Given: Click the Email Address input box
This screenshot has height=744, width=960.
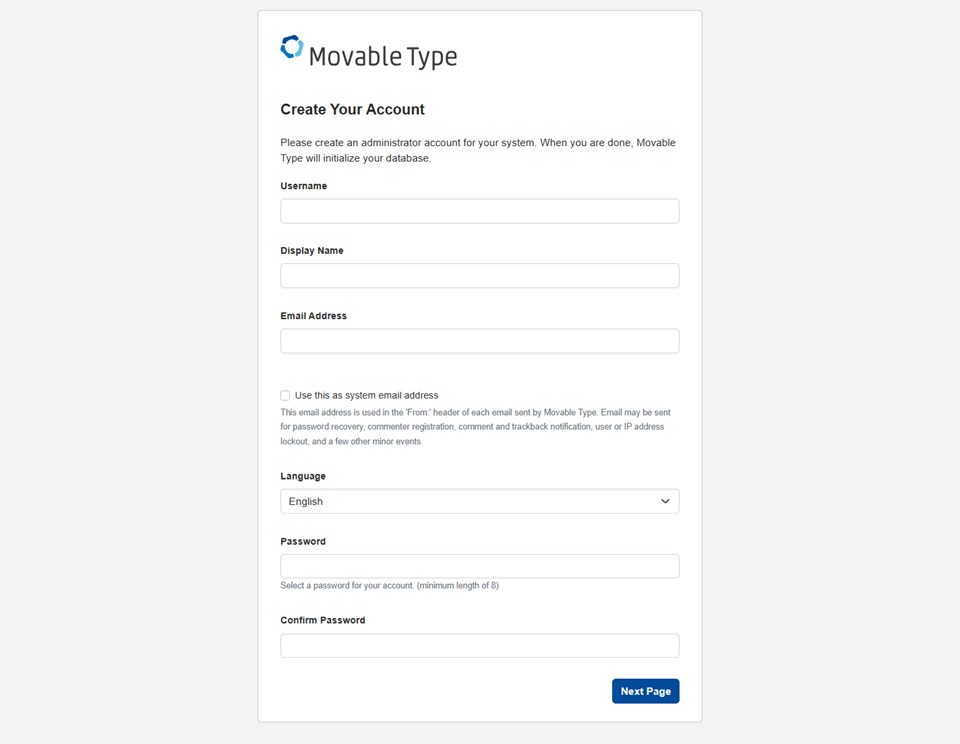Looking at the screenshot, I should (478, 340).
